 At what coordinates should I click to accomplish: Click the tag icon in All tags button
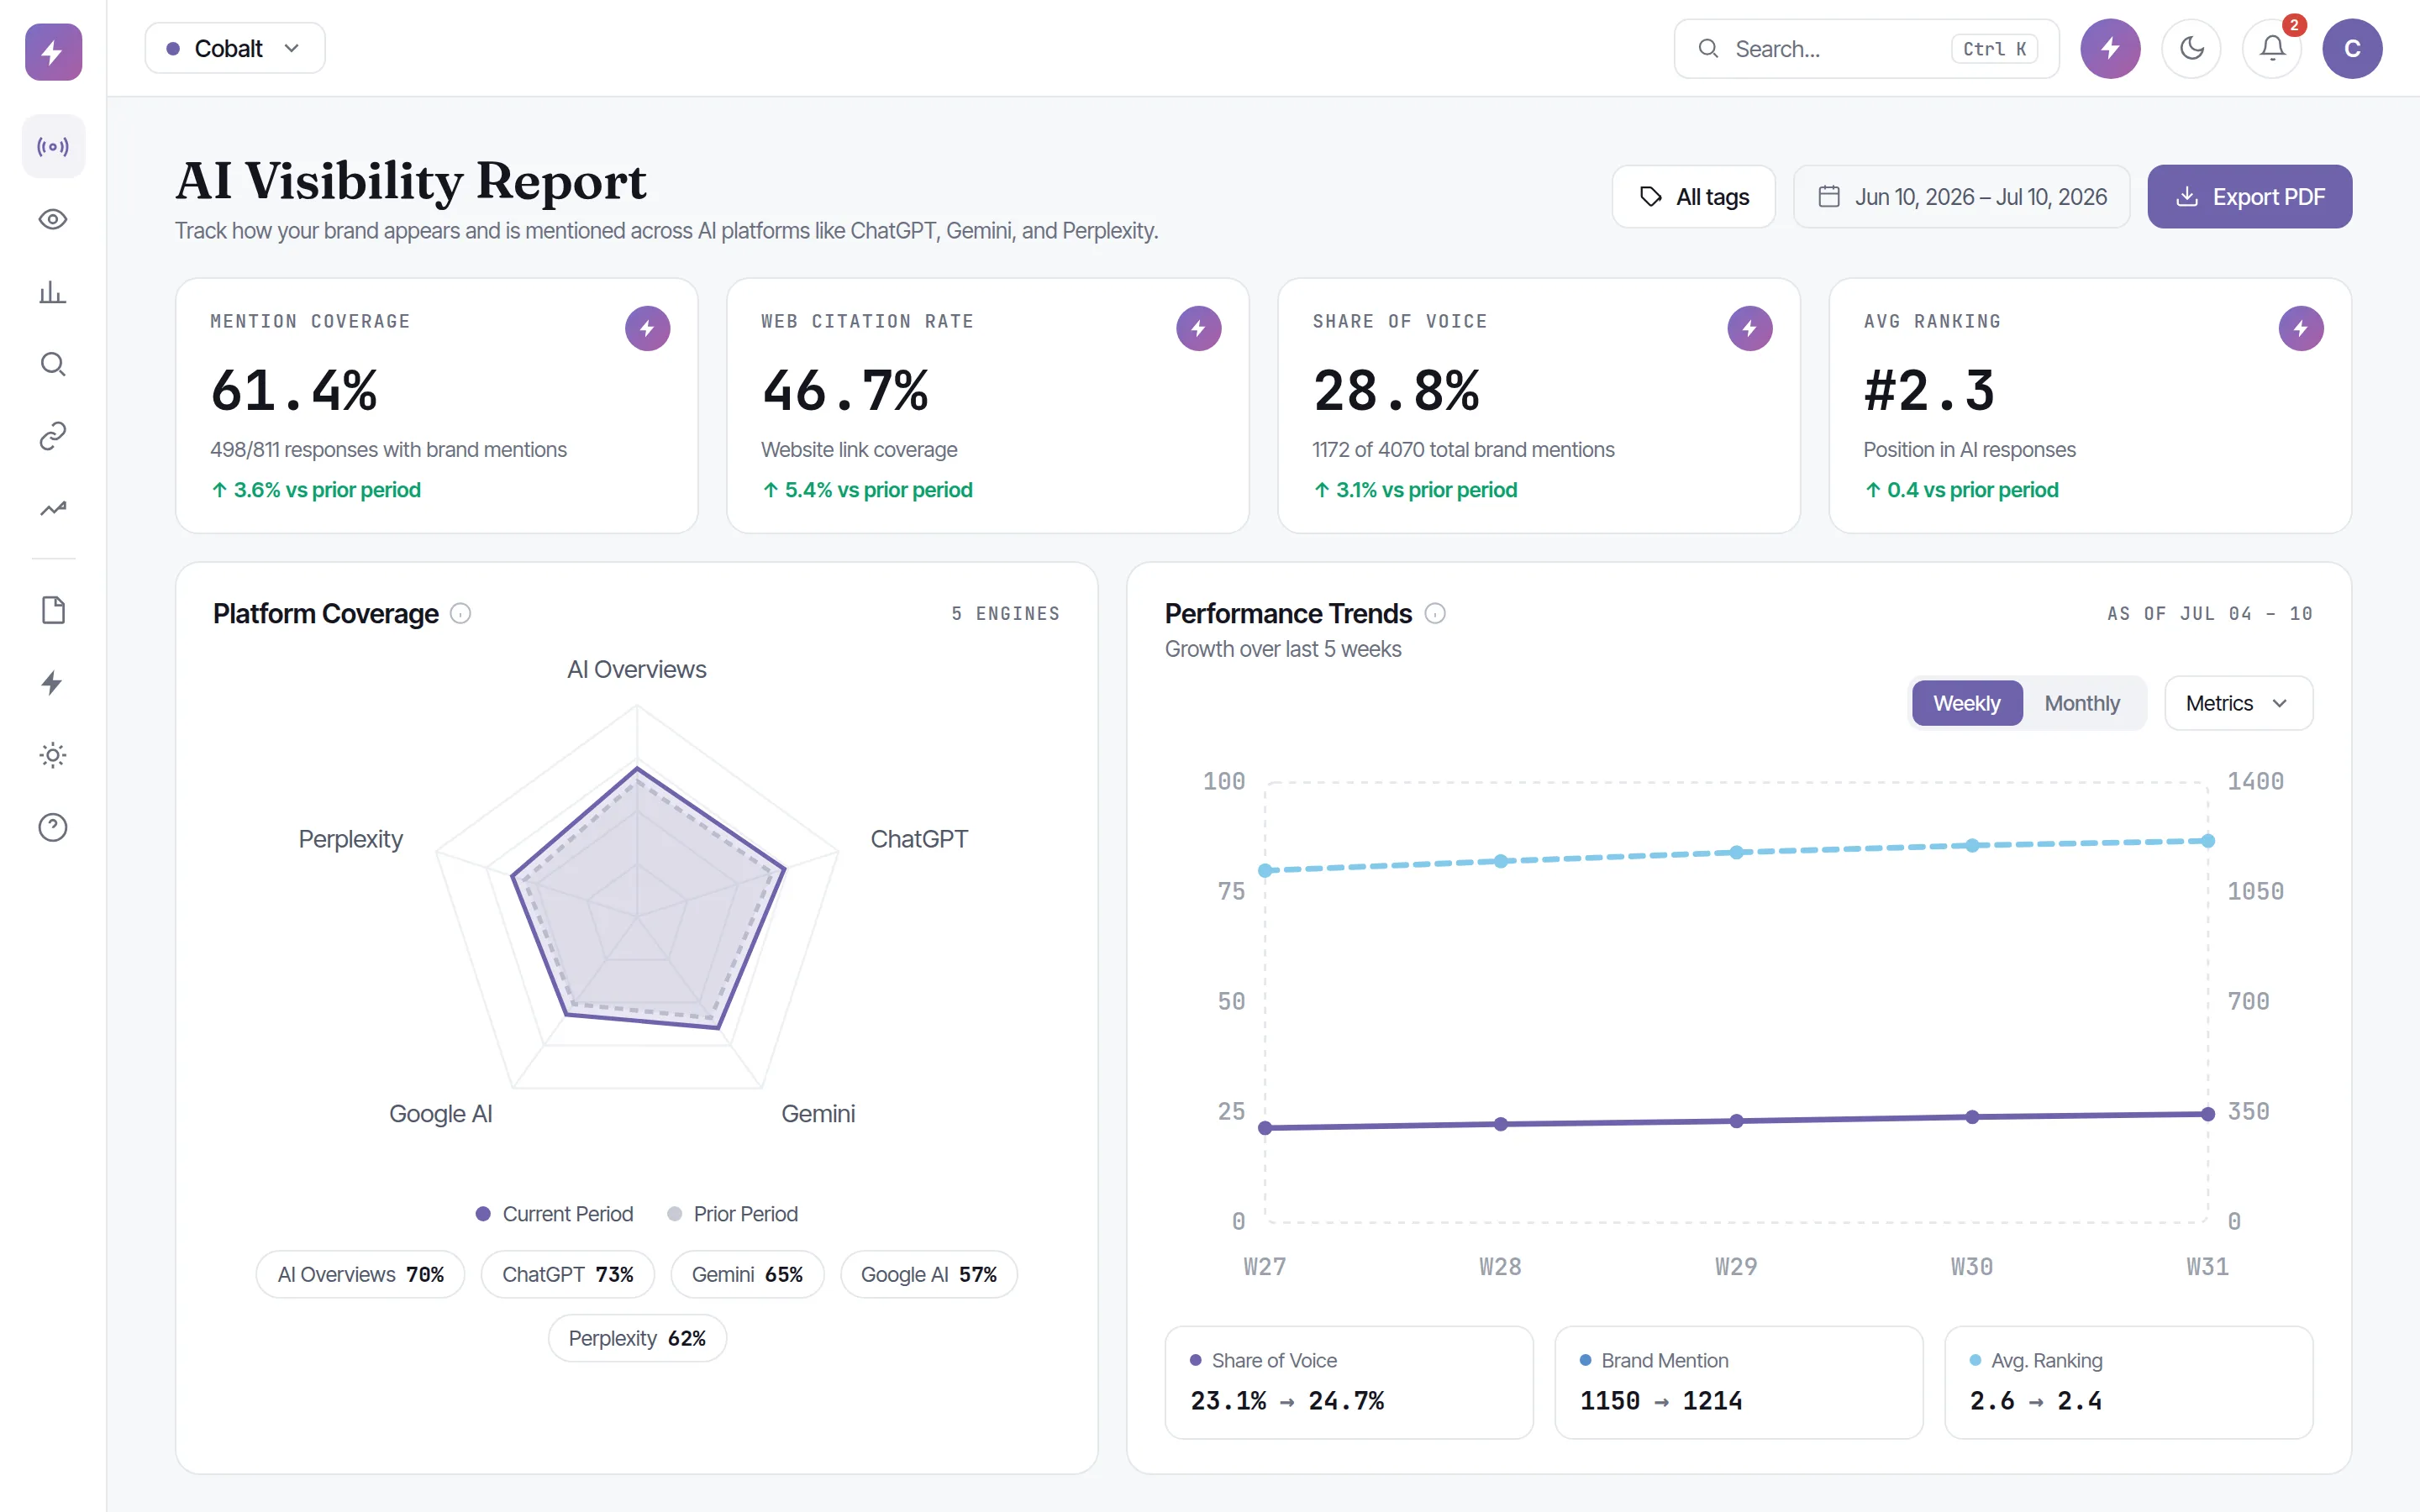click(1651, 197)
